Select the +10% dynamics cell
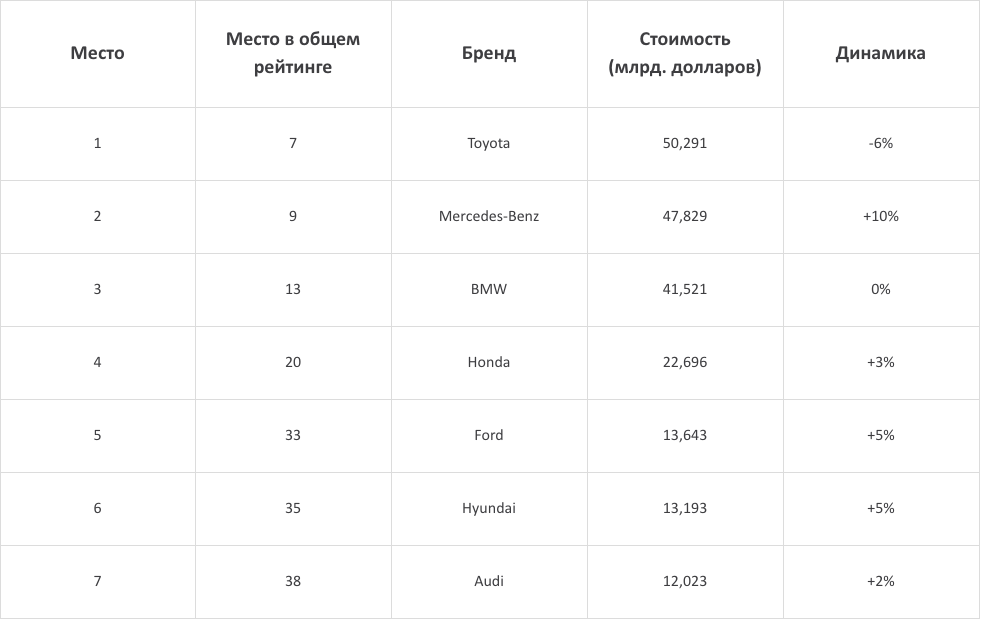Image resolution: width=982 pixels, height=619 pixels. coord(880,216)
